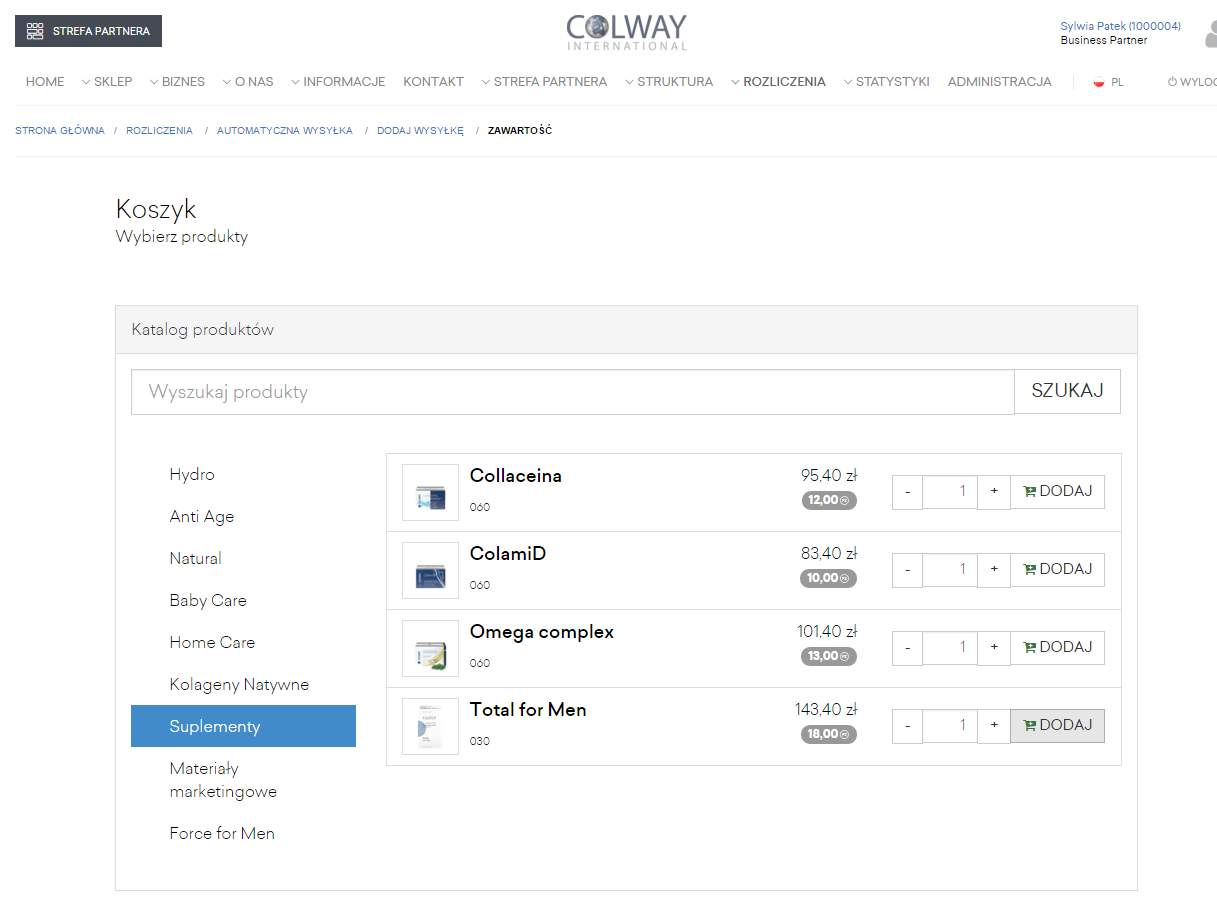Open the Colway International logo

click(x=627, y=31)
